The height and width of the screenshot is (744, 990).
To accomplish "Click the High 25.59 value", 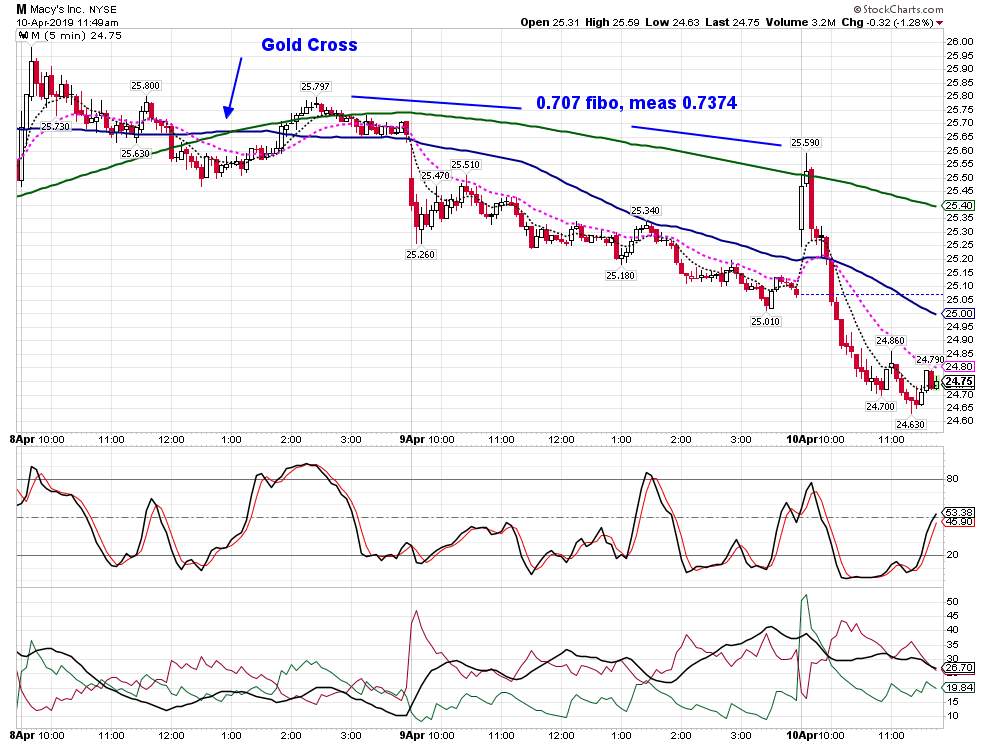I will [x=612, y=22].
